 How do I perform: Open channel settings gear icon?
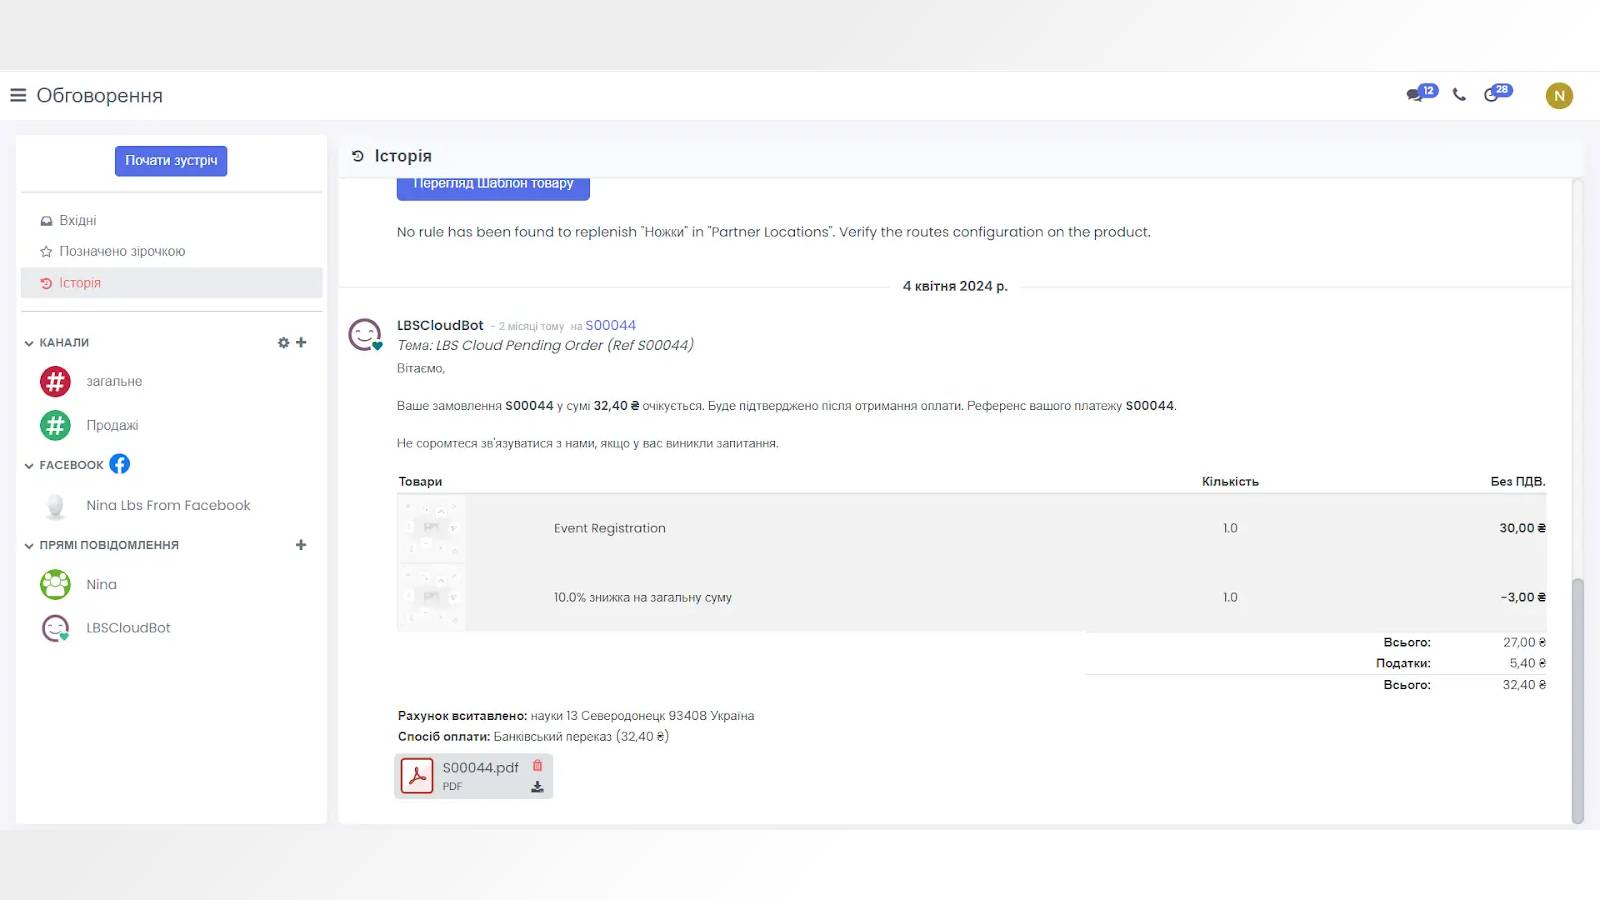283,343
